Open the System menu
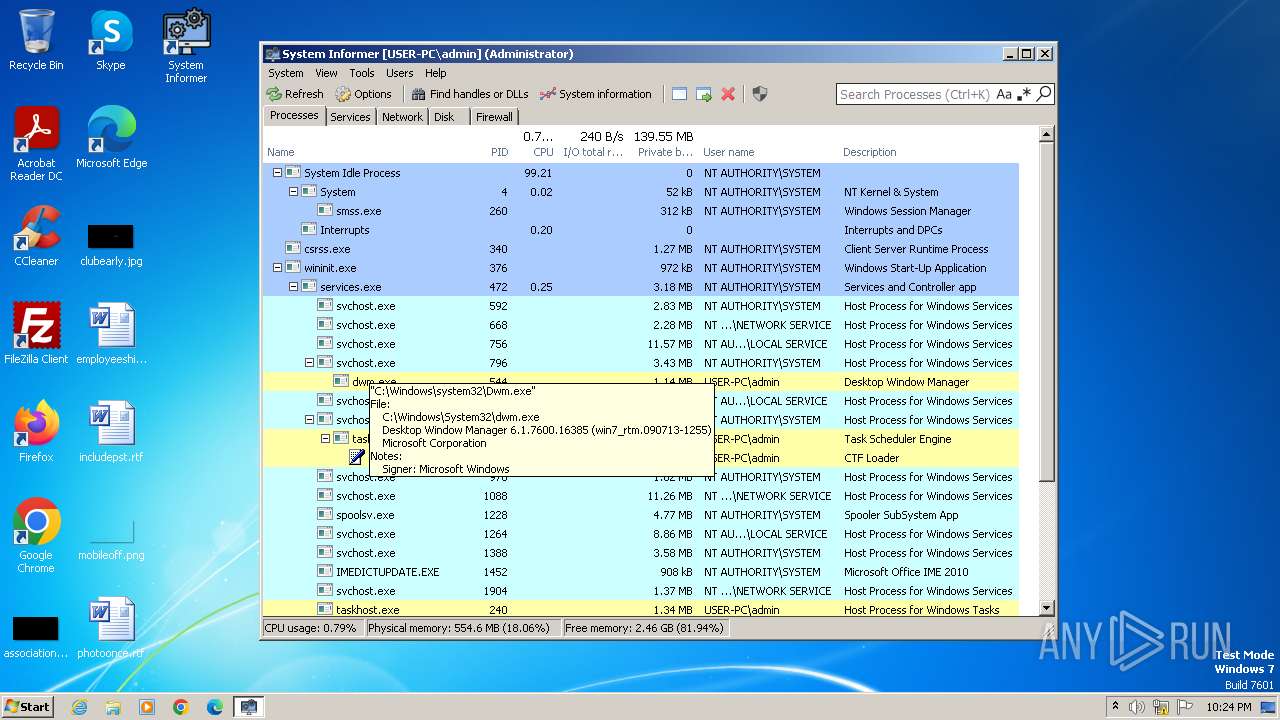This screenshot has height=720, width=1280. [285, 73]
